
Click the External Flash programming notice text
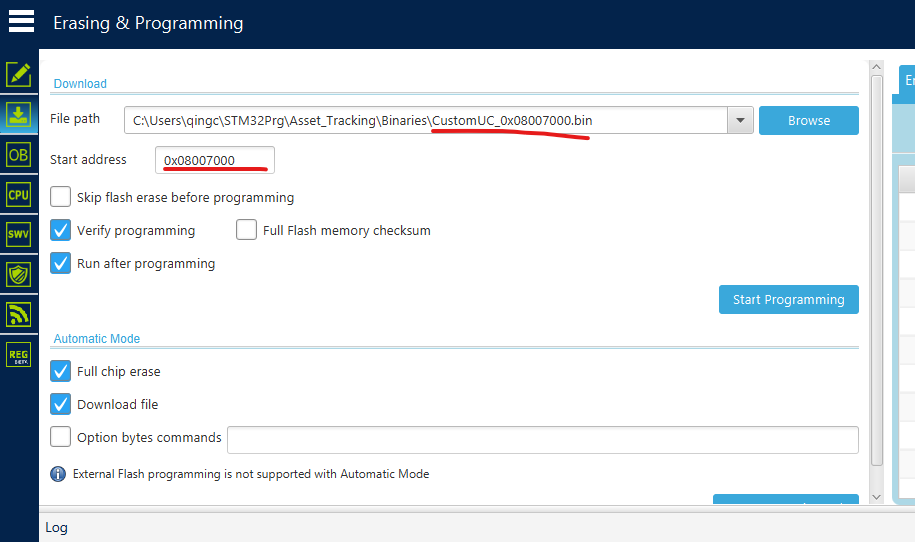(251, 474)
